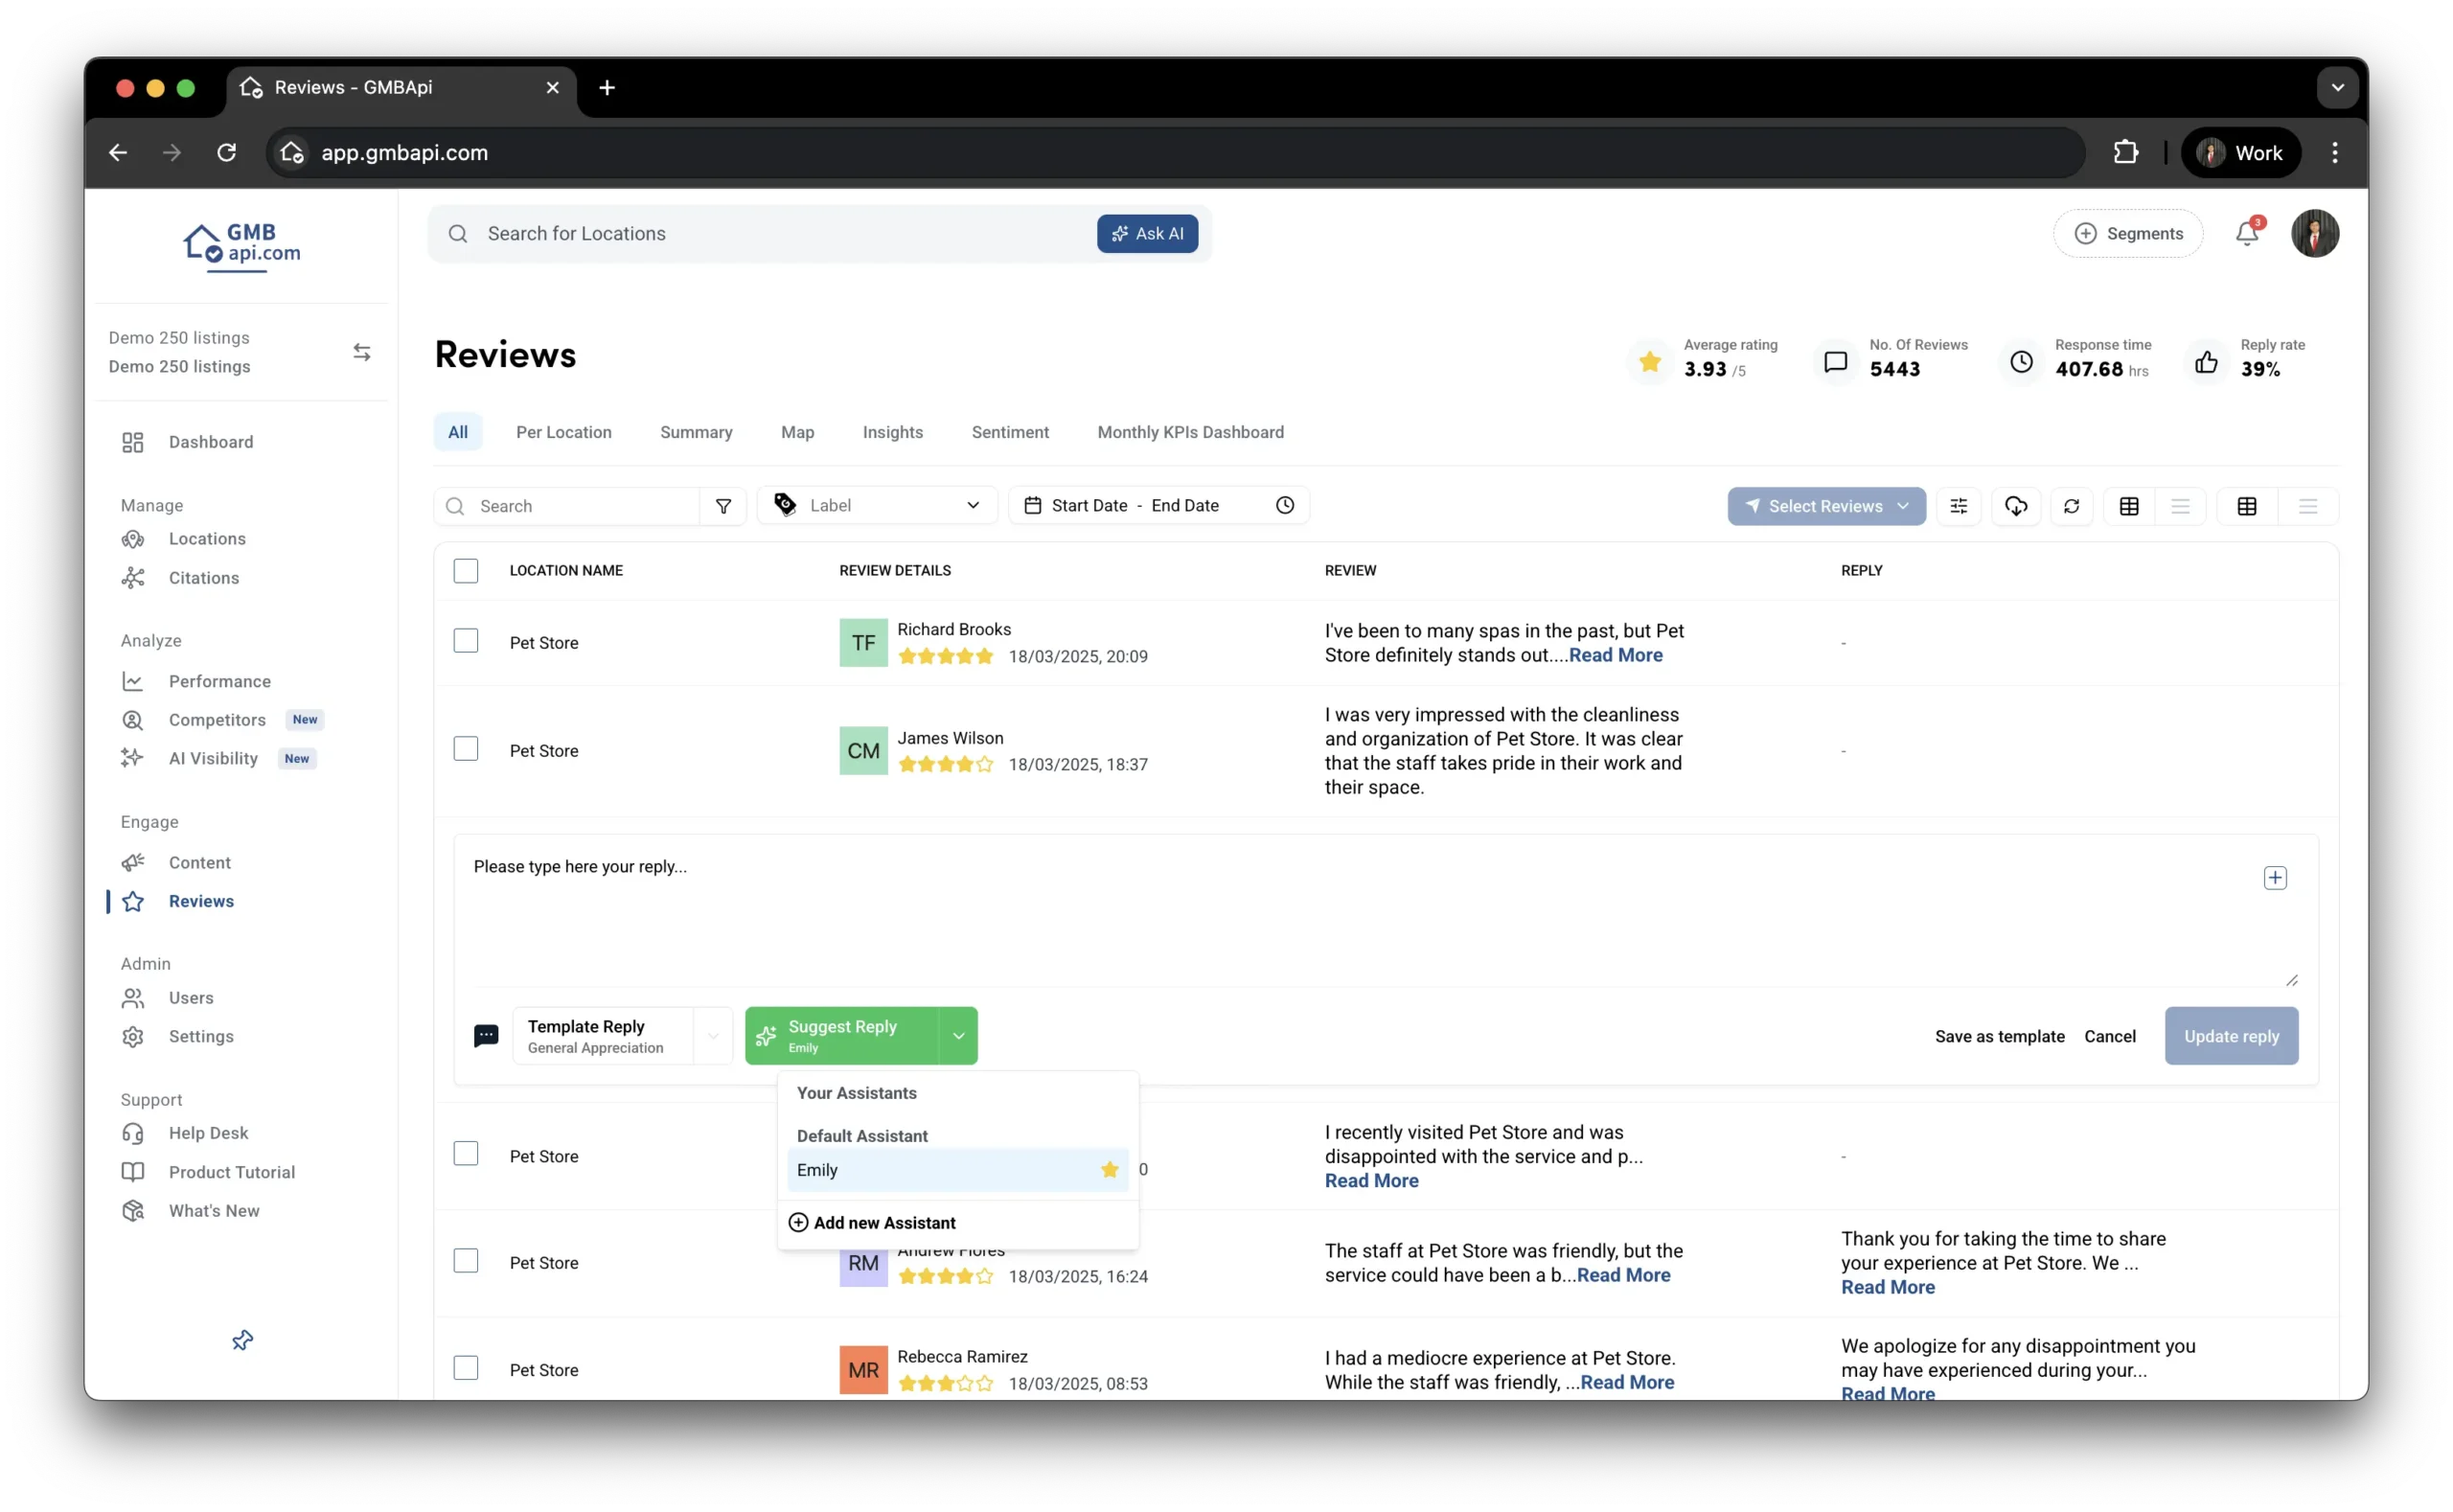Click the refresh reviews icon in toolbar
This screenshot has height=1512, width=2453.
2071,506
